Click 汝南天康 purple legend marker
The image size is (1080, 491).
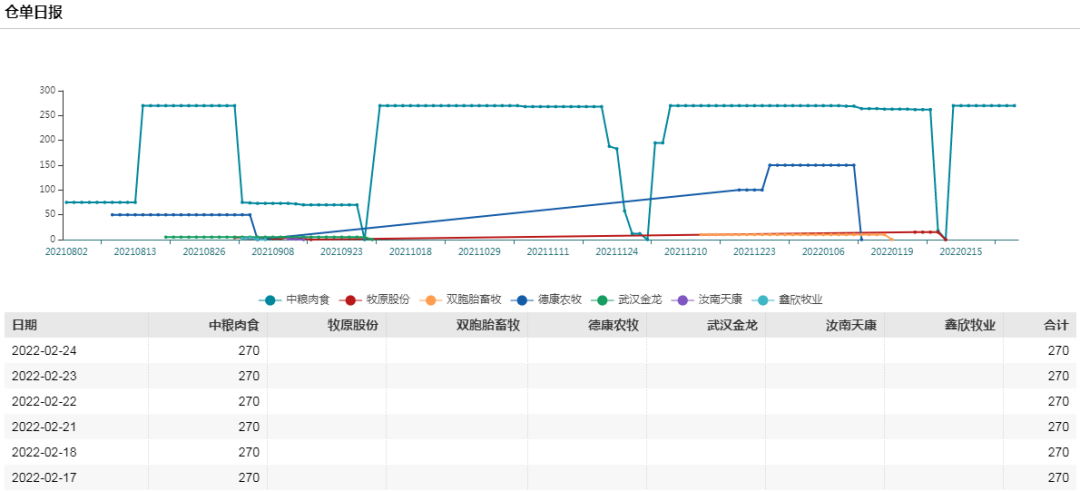coord(684,299)
